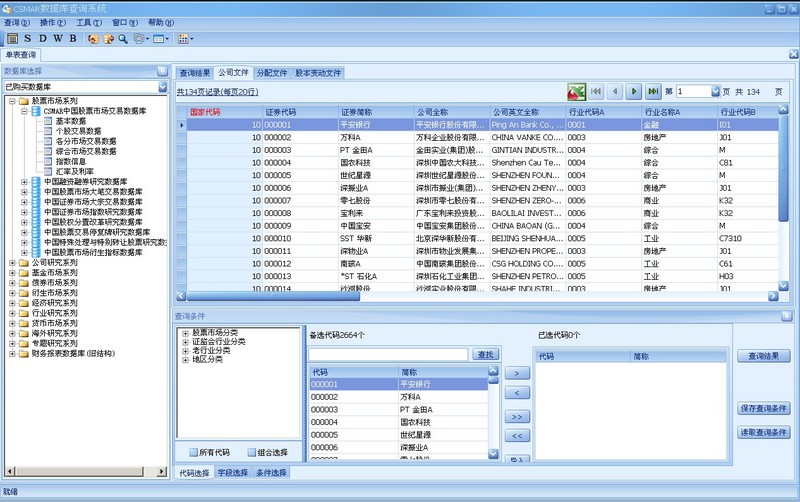Viewport: 800px width, 502px height.
Task: Expand the 股票市场分类 condition node
Action: coord(186,333)
